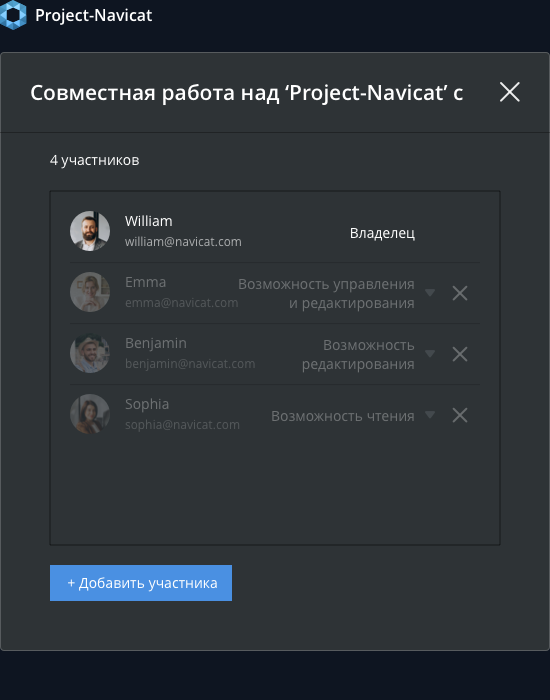Click the Добавить участника button
The width and height of the screenshot is (550, 700).
[141, 583]
